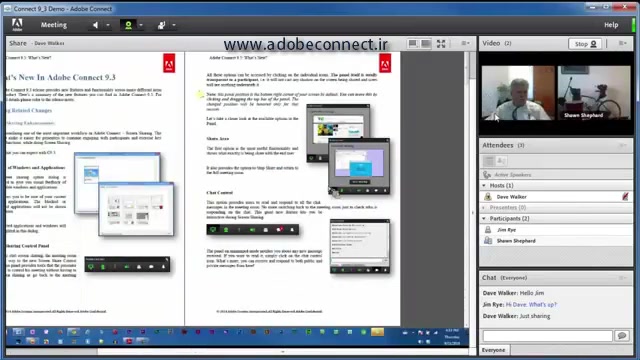Click the webcam participant icon next to Shawn Shephard
Screen dimensions: 640x360
coord(488,241)
